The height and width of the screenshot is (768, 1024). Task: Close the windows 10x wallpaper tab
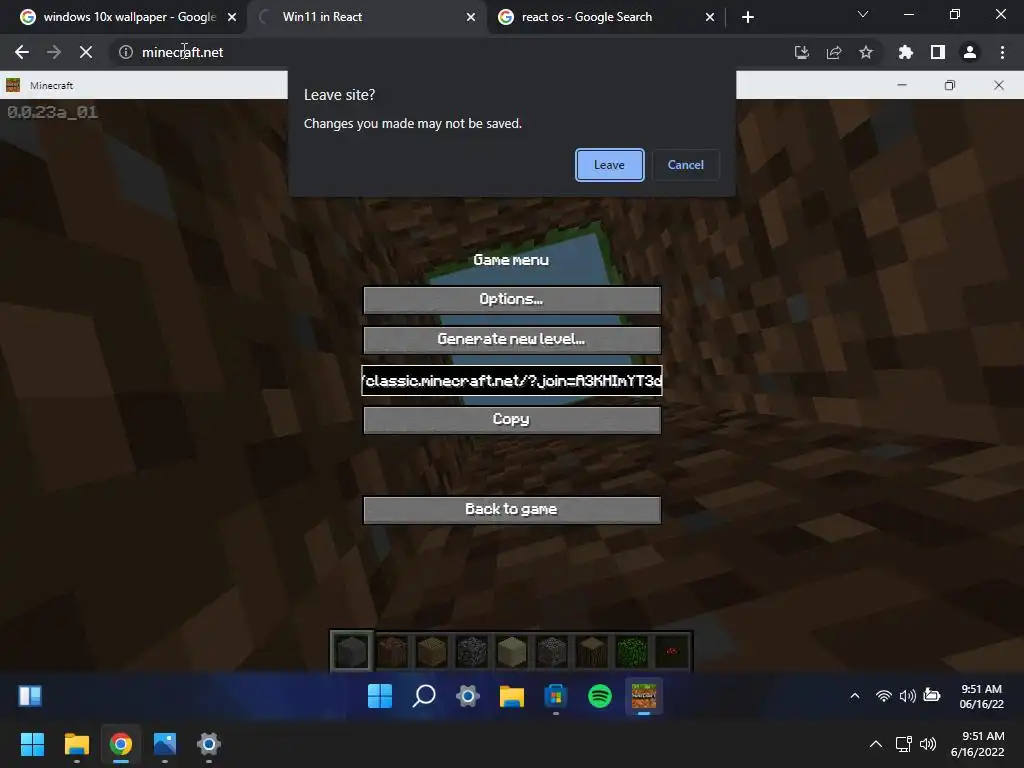tap(232, 17)
